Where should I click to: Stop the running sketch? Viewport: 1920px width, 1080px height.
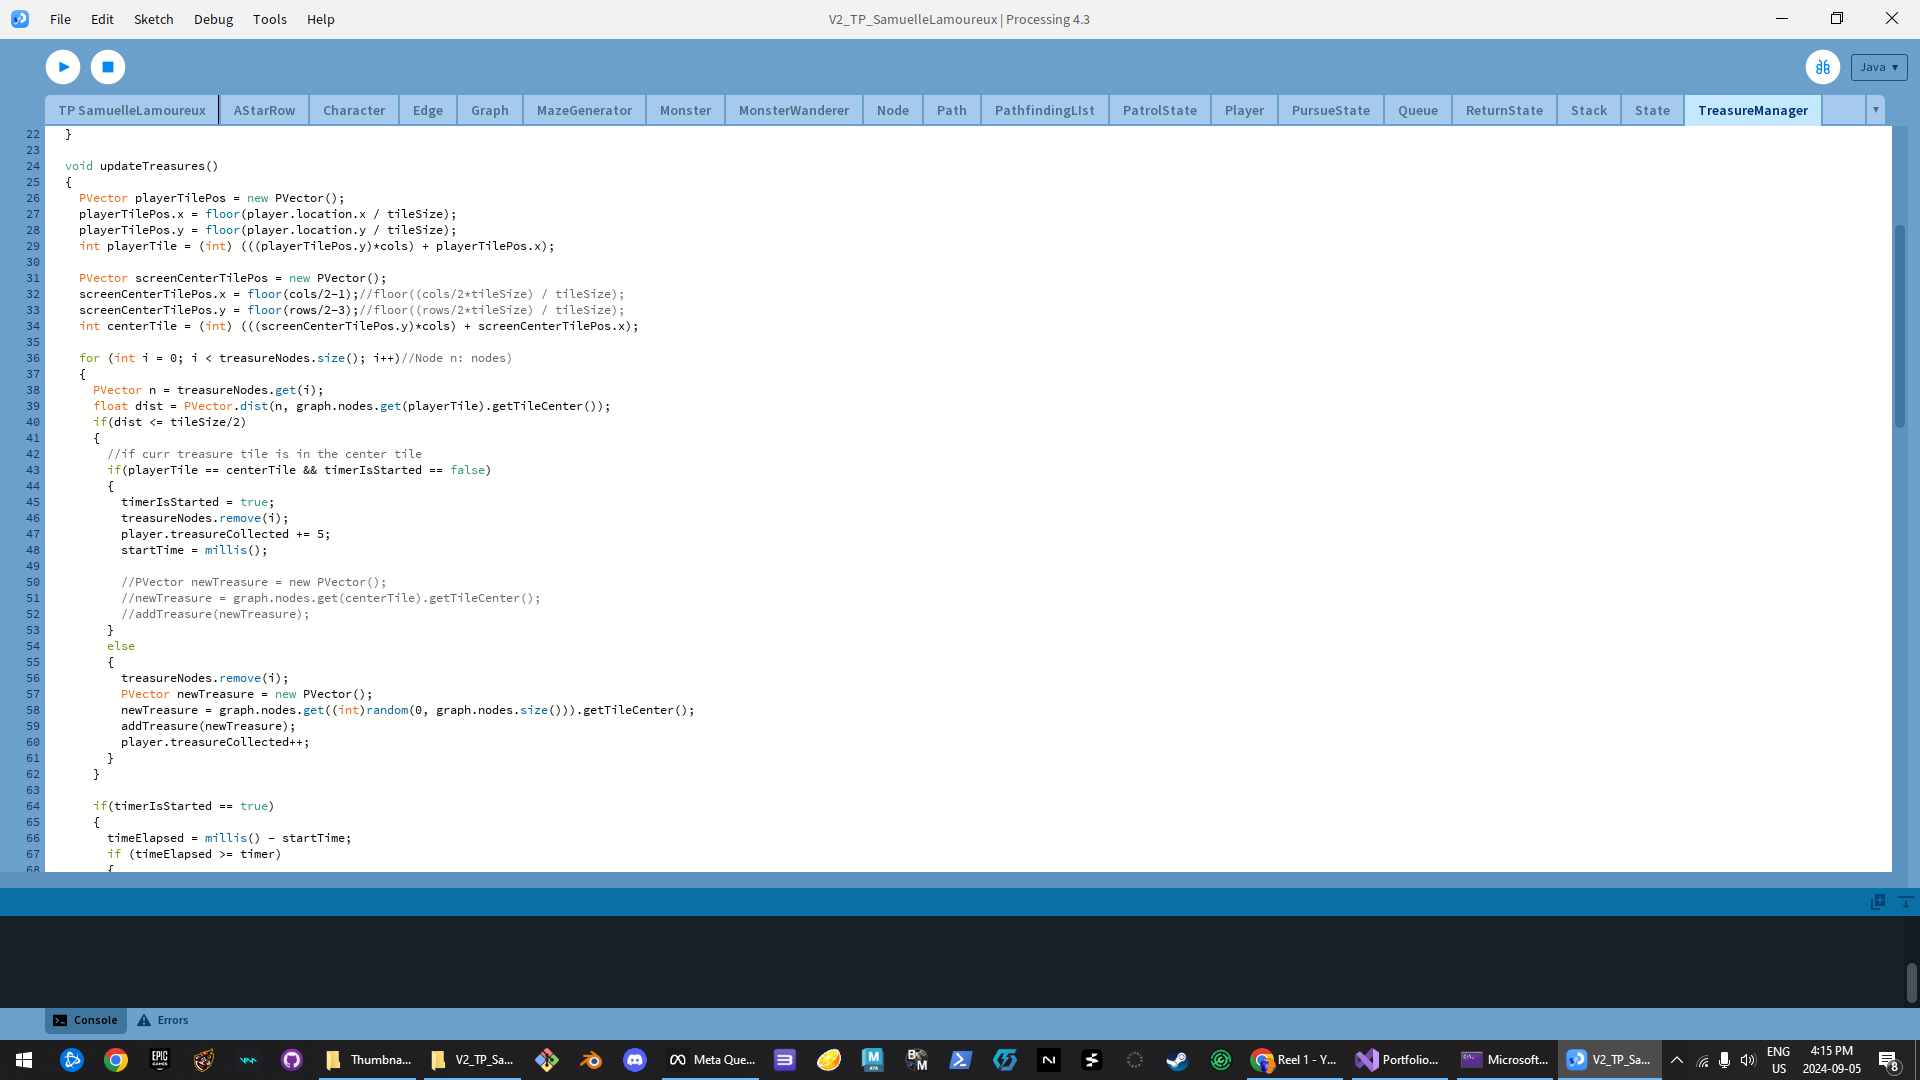click(x=108, y=67)
